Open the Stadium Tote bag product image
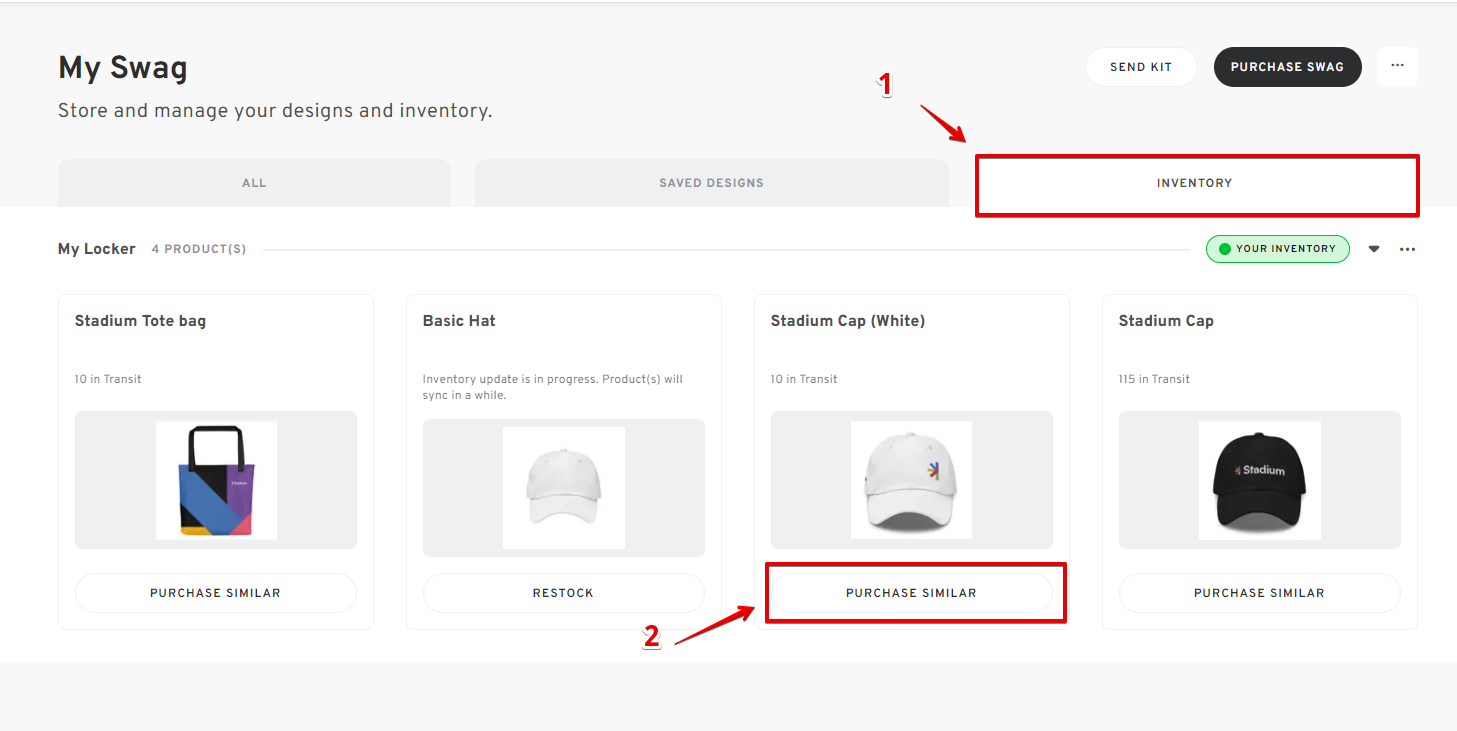1457x731 pixels. (x=215, y=480)
